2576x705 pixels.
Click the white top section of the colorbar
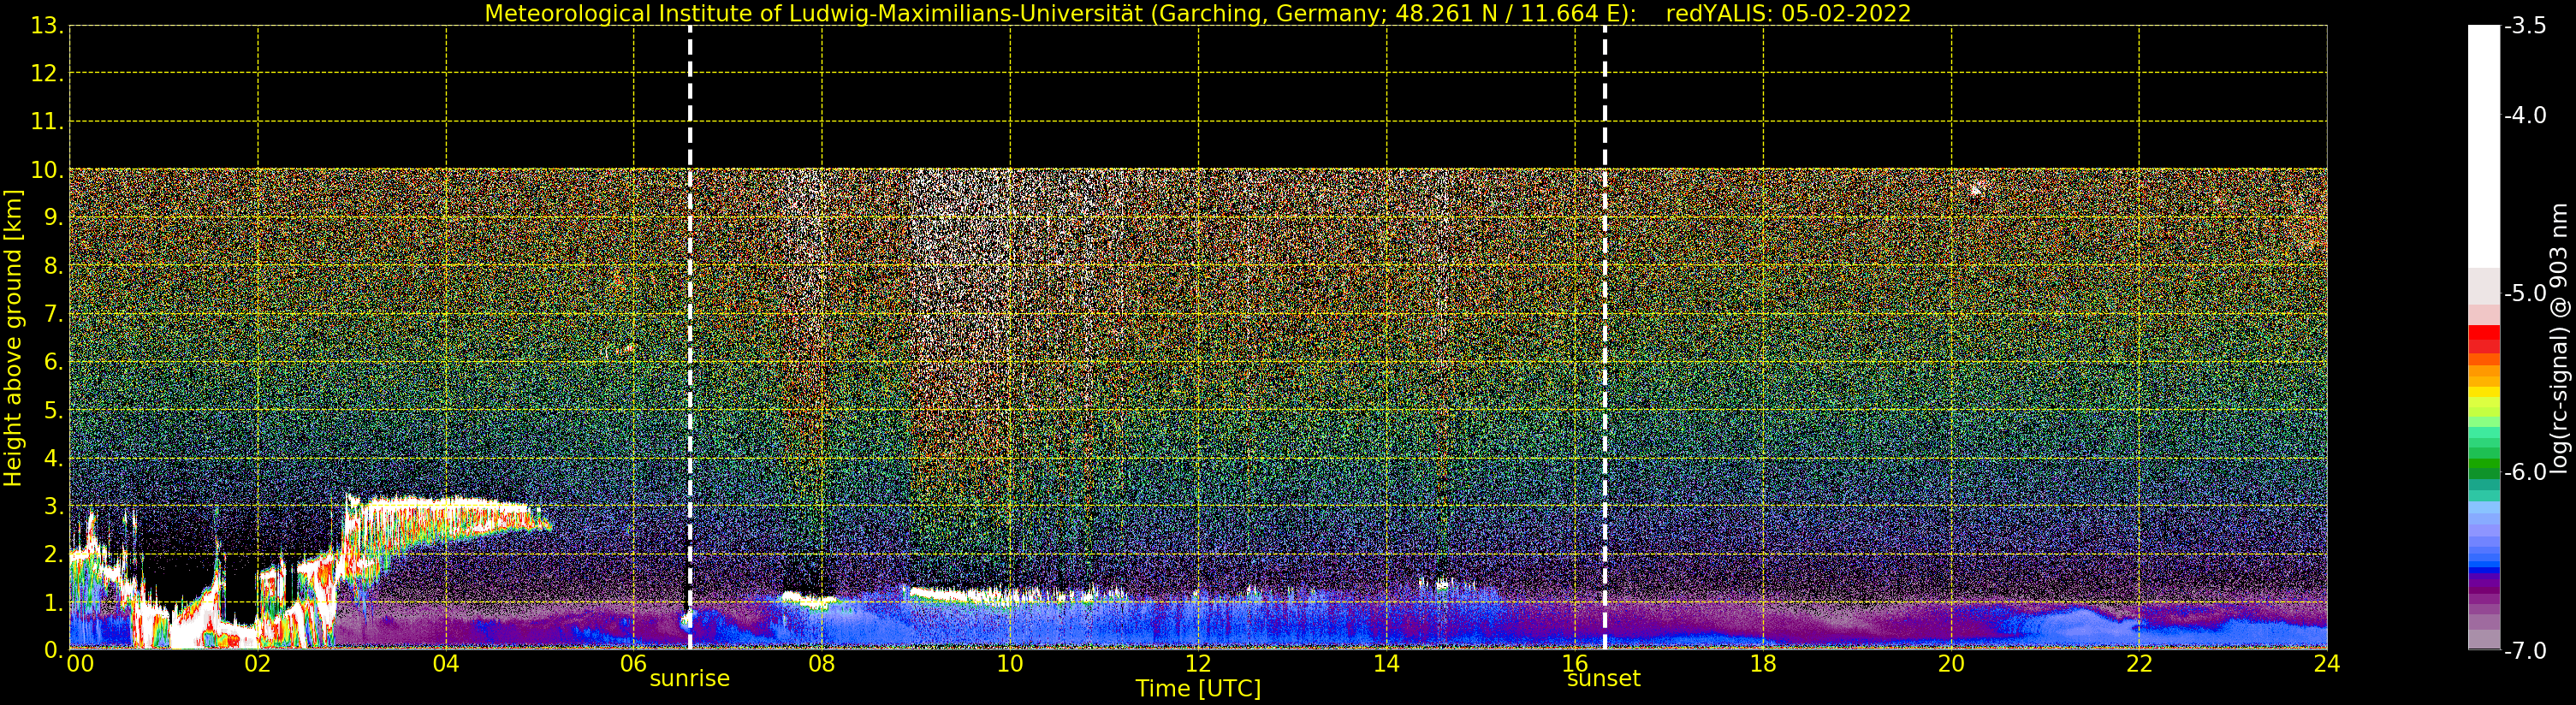coord(2484,146)
